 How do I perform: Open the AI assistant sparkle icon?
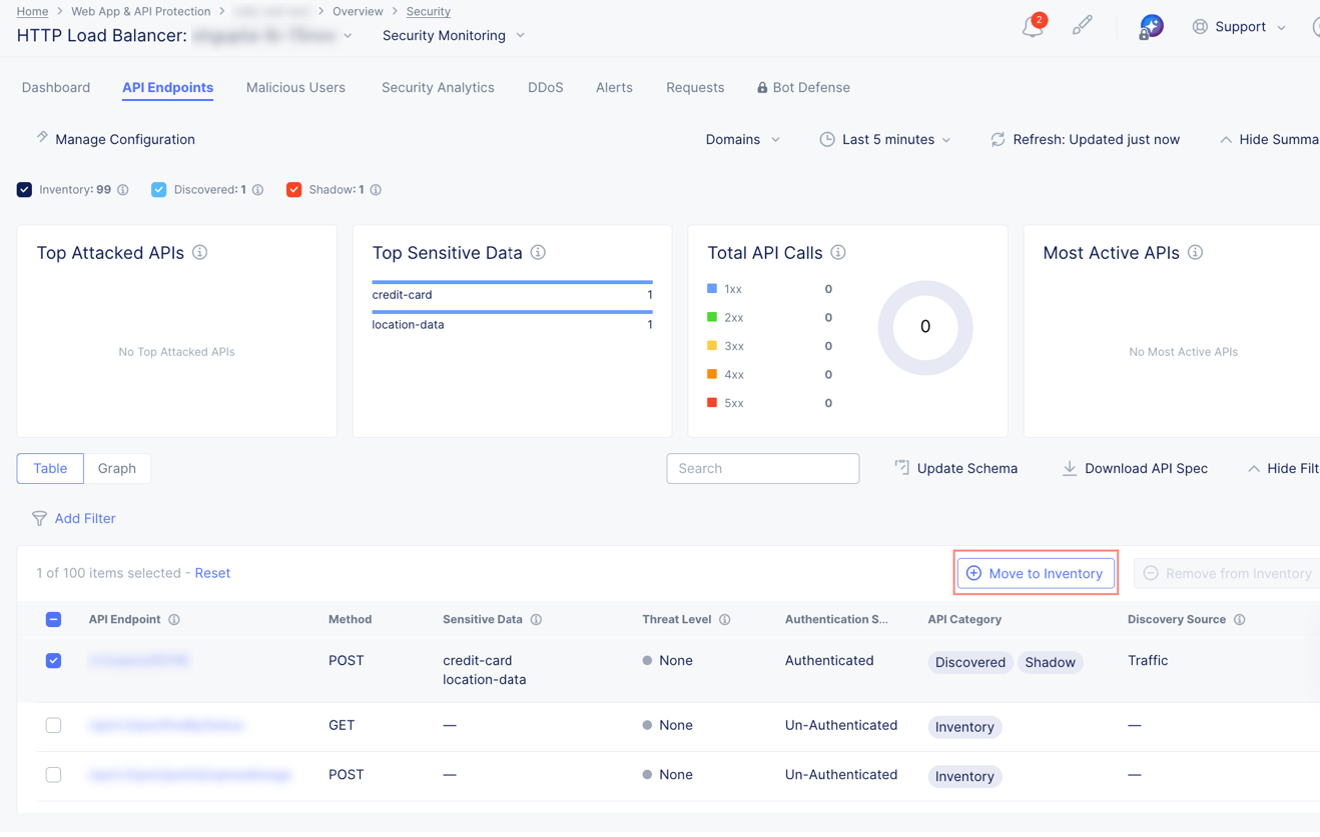[x=1151, y=27]
